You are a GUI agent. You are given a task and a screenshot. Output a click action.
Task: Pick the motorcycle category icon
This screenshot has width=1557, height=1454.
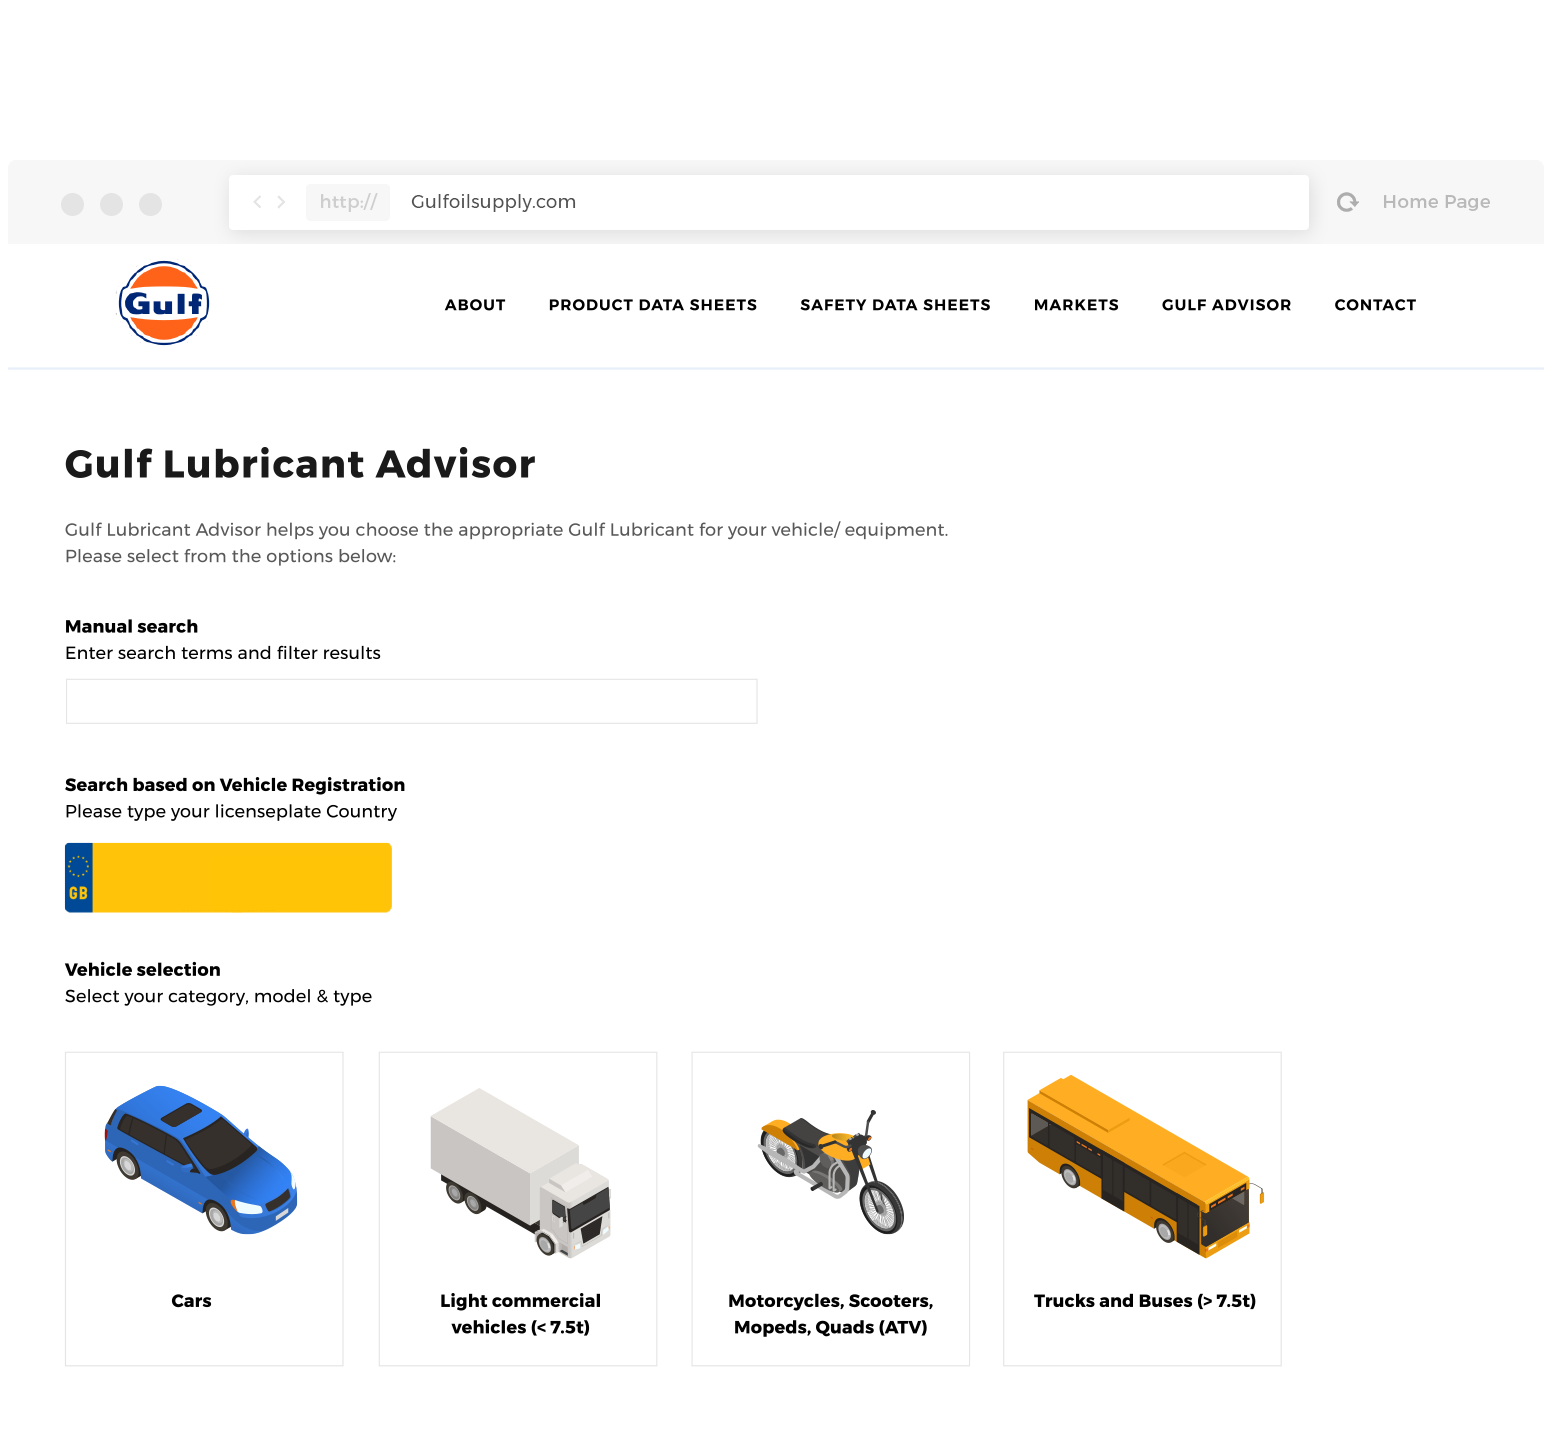coord(831,1171)
